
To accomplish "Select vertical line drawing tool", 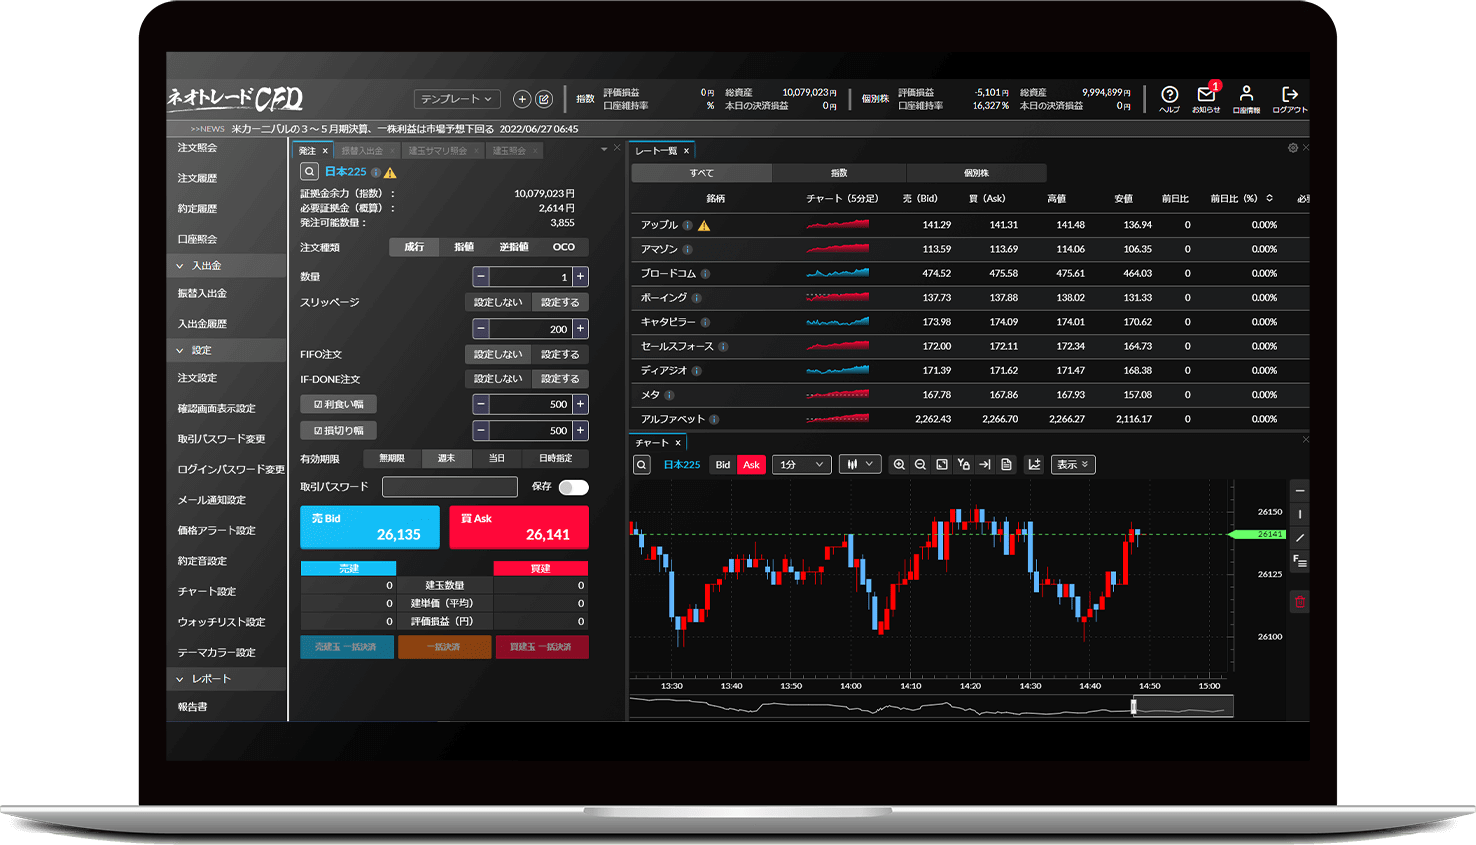I will pos(1300,514).
